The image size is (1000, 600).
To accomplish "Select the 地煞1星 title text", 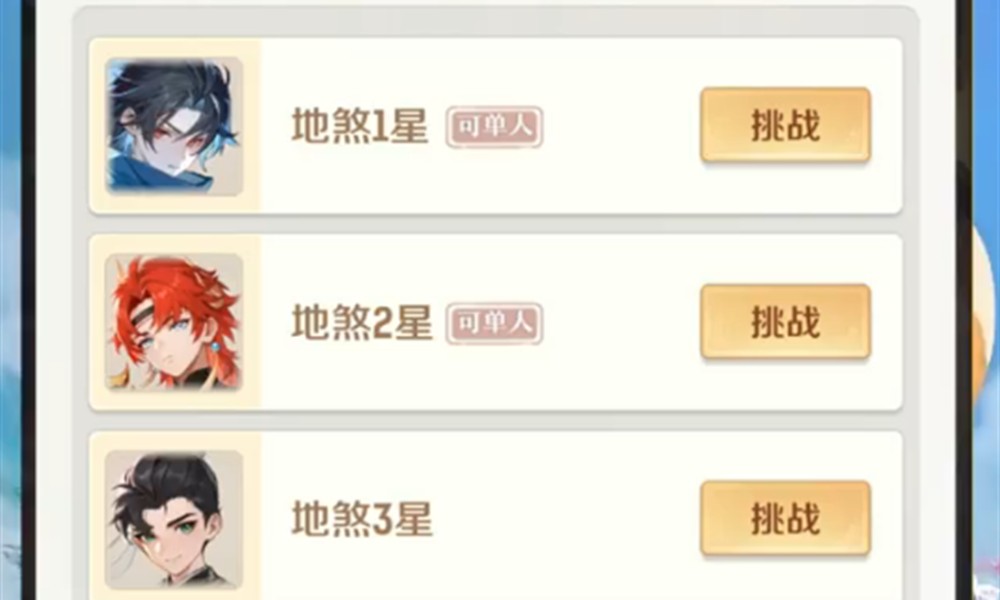I will 360,126.
